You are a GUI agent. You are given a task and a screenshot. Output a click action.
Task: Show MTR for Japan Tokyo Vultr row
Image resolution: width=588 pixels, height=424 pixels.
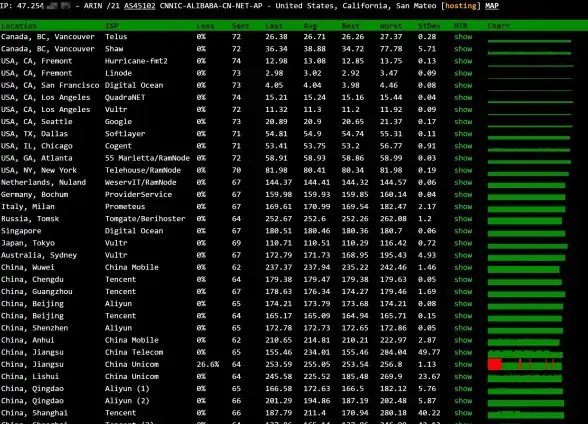[x=463, y=243]
